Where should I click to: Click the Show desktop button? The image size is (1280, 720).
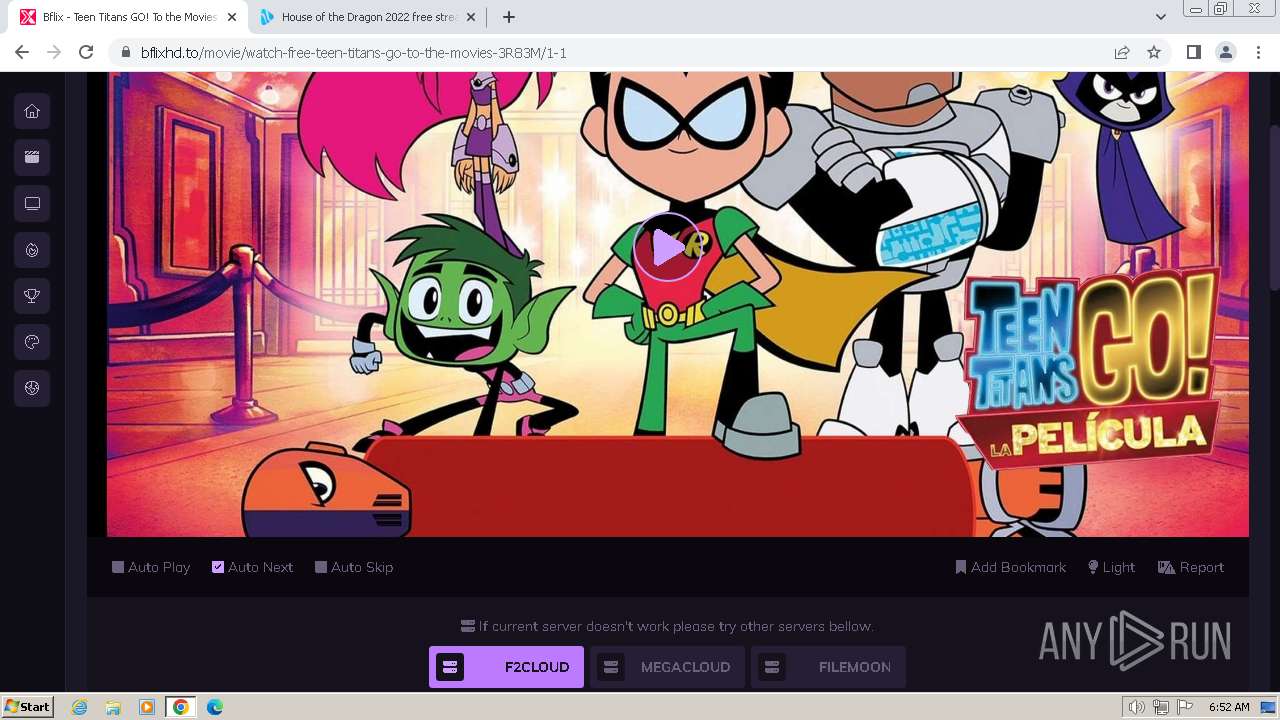click(x=1270, y=707)
